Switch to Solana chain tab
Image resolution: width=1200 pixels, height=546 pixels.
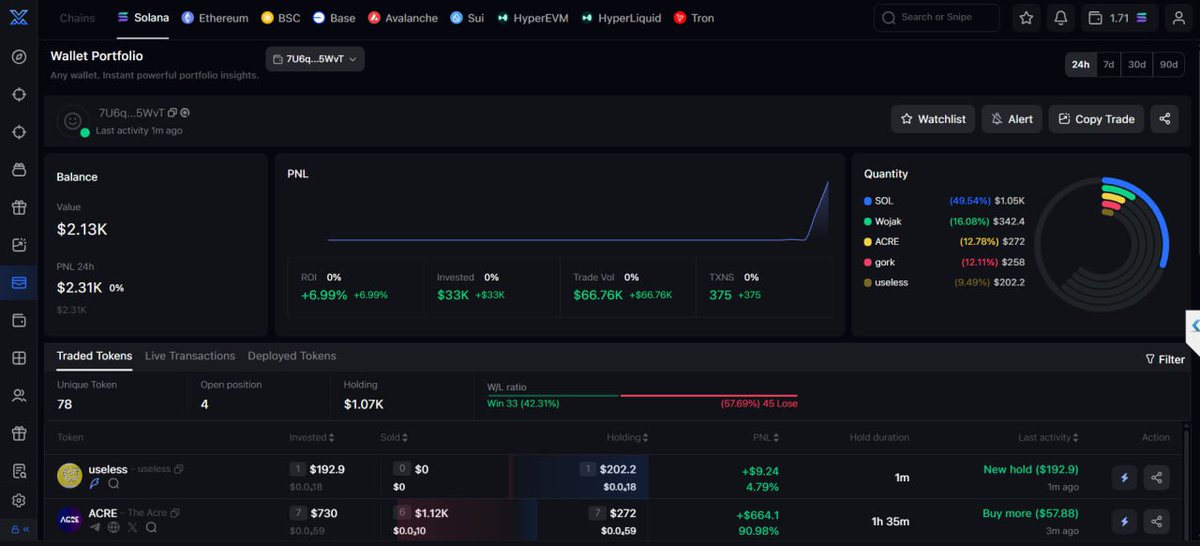143,18
